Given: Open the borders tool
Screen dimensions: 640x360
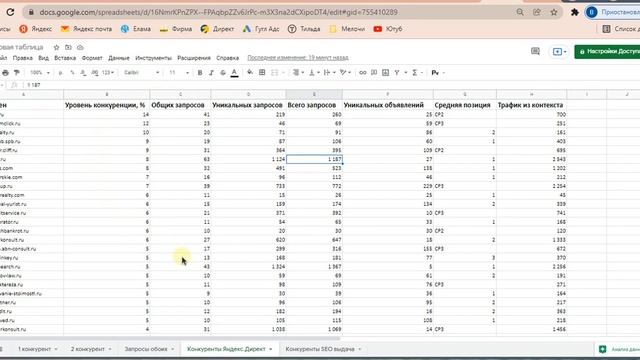Looking at the screenshot, I should [262, 73].
